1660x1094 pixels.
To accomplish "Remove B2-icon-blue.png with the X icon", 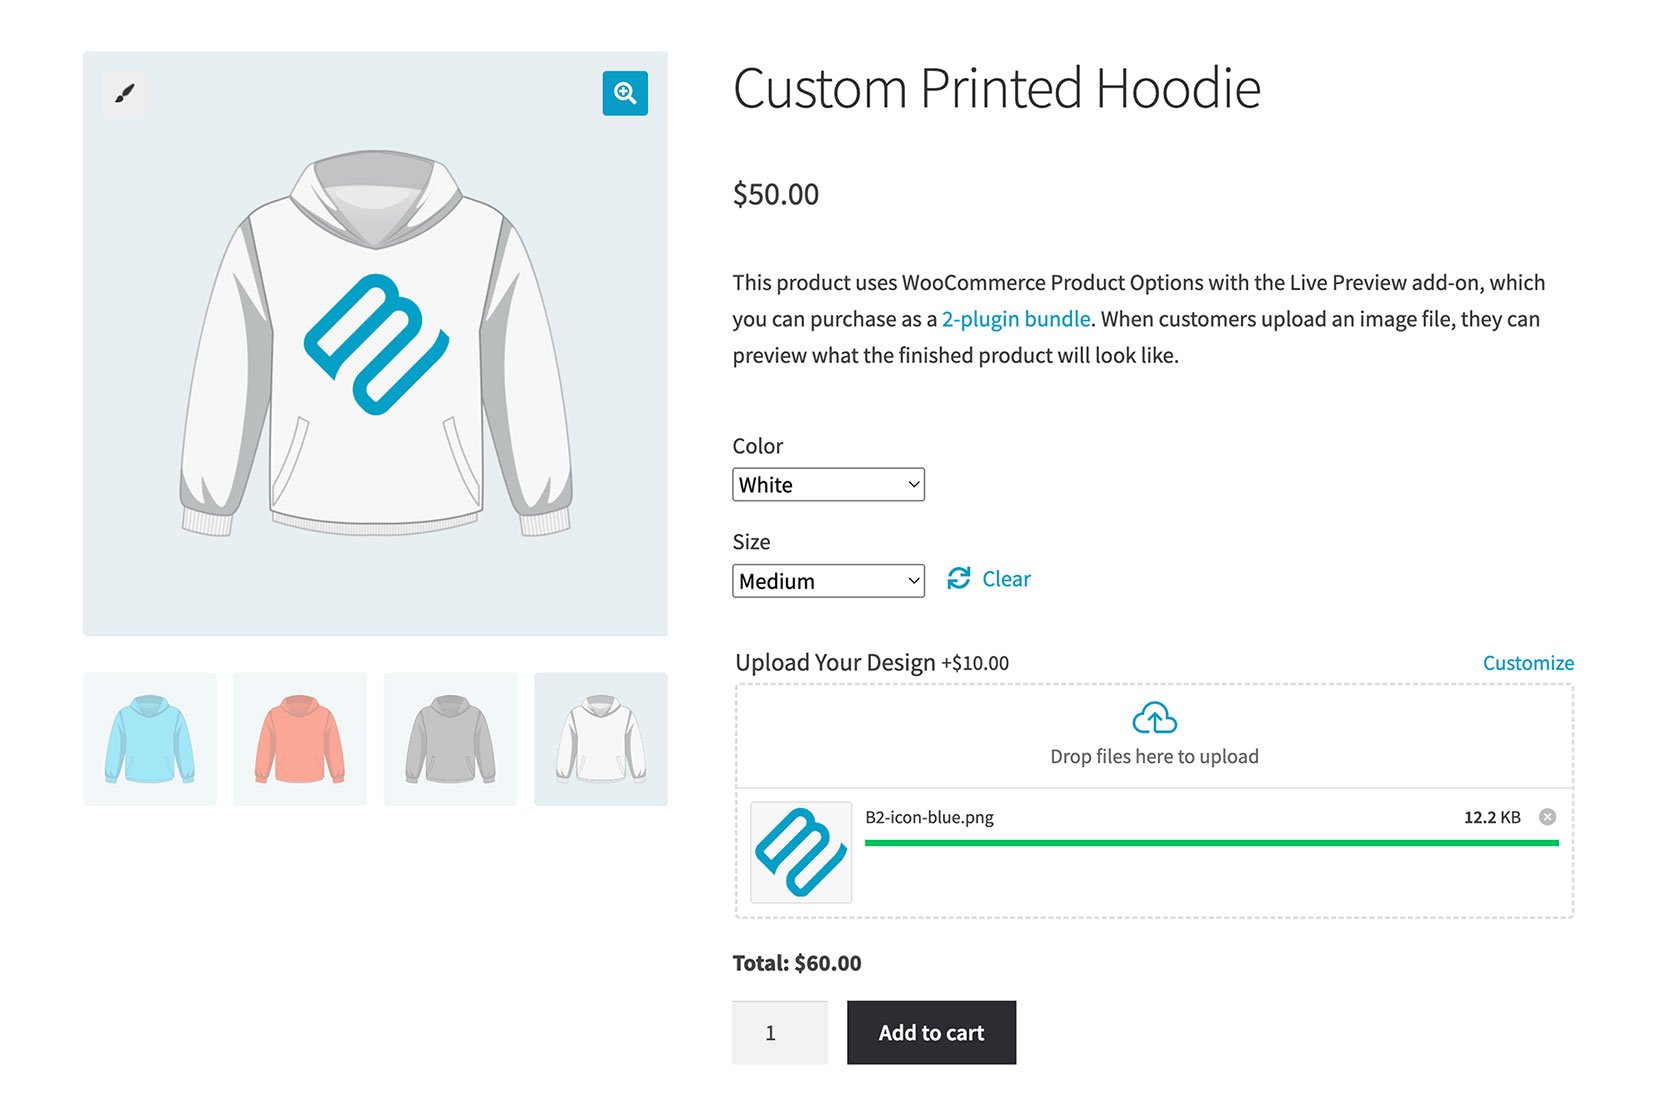I will click(x=1546, y=817).
